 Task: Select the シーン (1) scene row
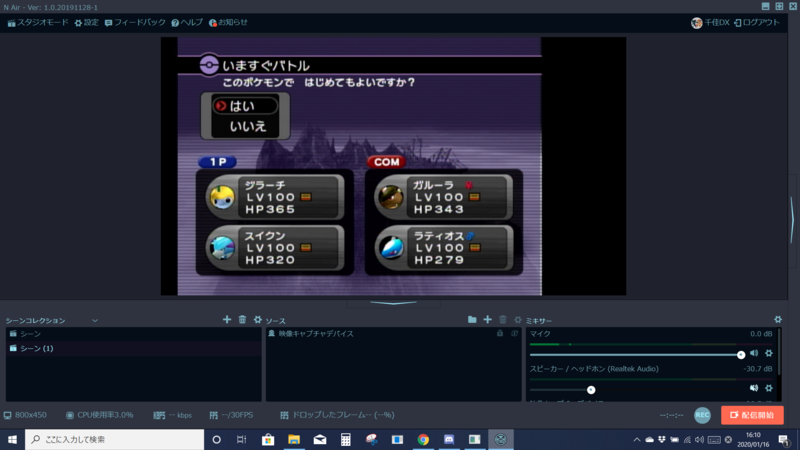134,348
